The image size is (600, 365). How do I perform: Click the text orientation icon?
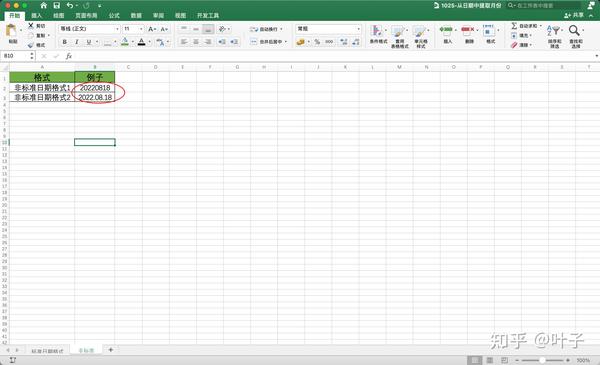coord(222,29)
